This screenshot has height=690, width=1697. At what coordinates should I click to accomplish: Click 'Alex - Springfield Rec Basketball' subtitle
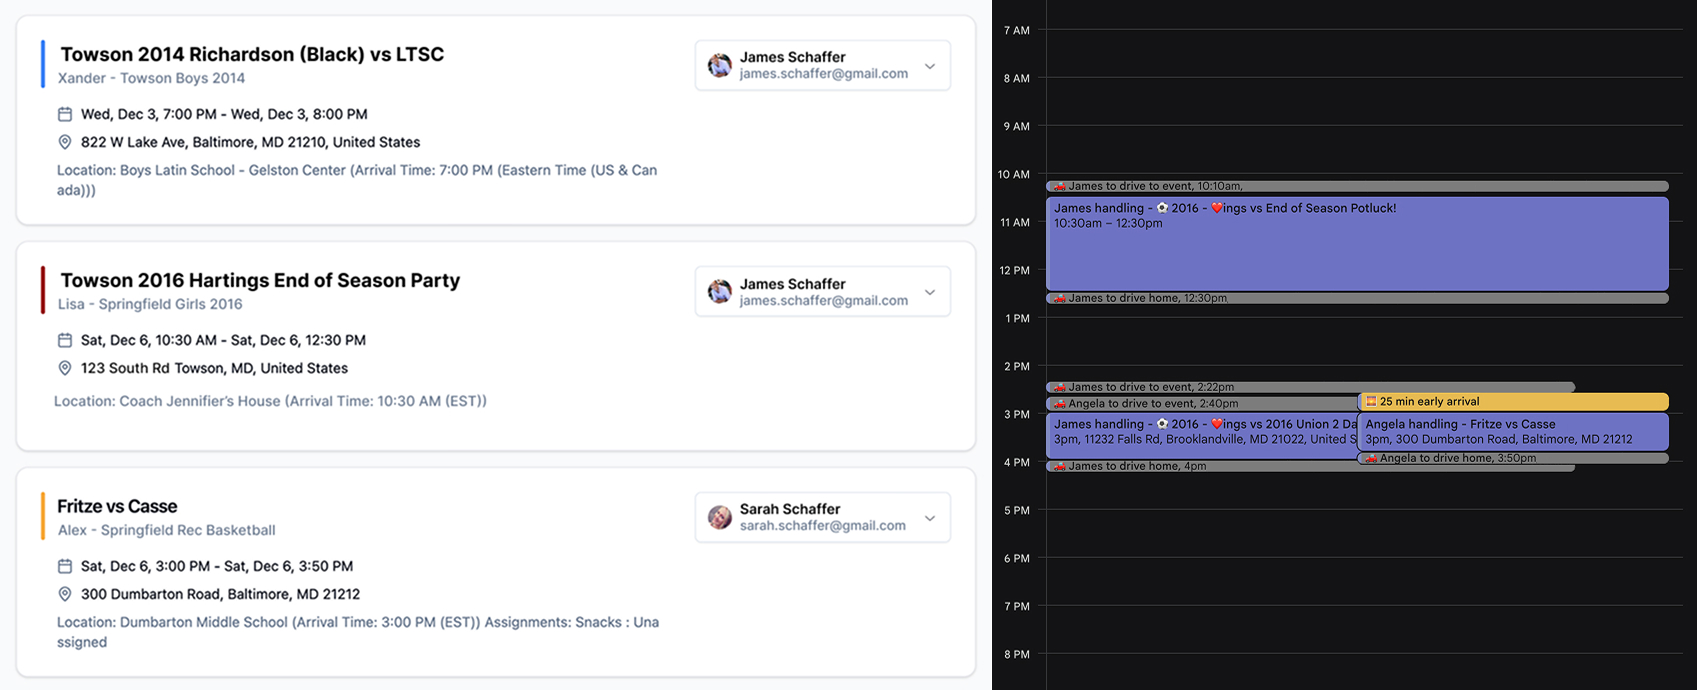pos(166,530)
